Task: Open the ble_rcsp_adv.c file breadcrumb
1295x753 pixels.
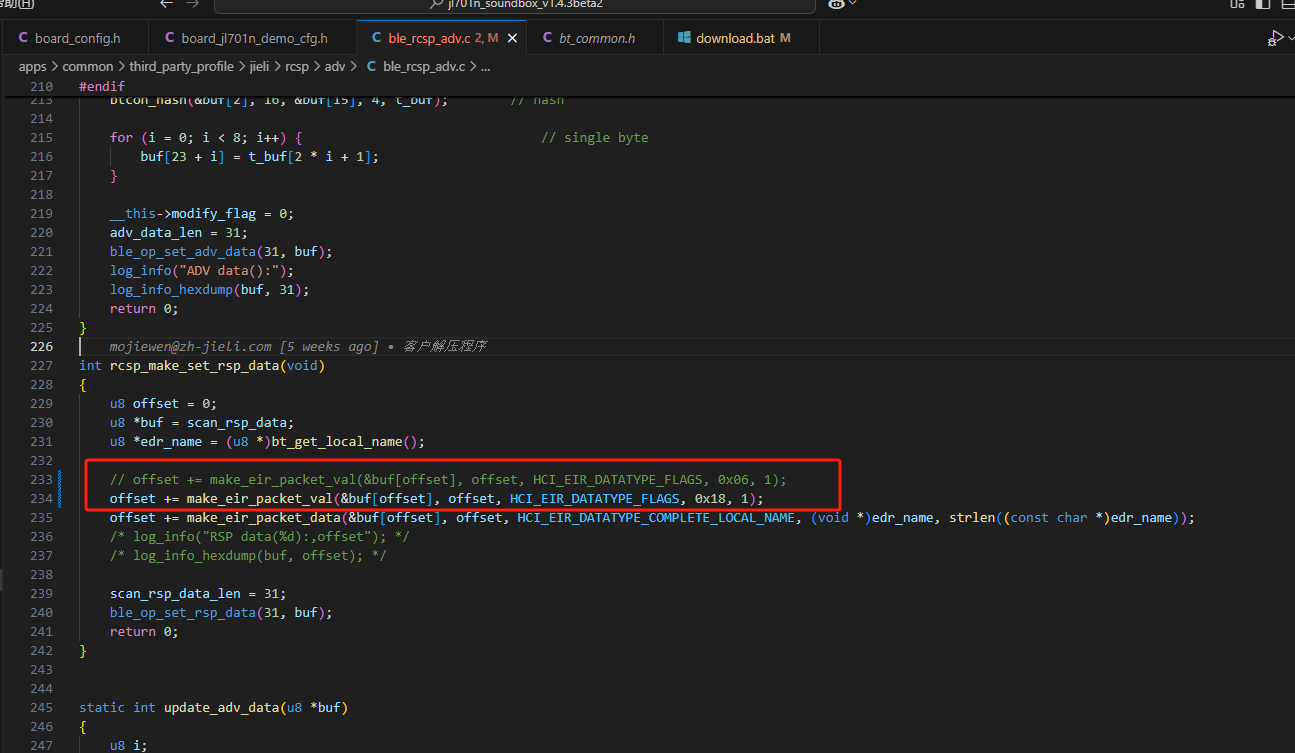Action: (416, 67)
